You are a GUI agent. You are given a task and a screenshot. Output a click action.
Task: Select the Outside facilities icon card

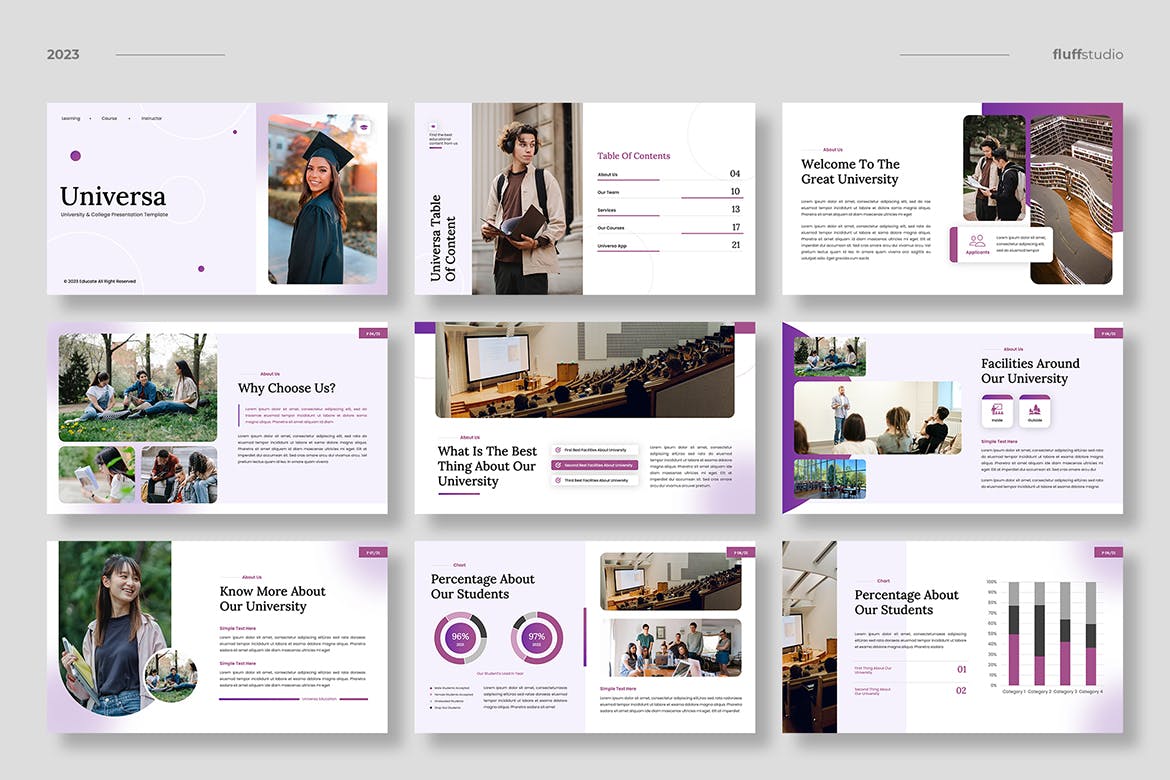[1034, 410]
